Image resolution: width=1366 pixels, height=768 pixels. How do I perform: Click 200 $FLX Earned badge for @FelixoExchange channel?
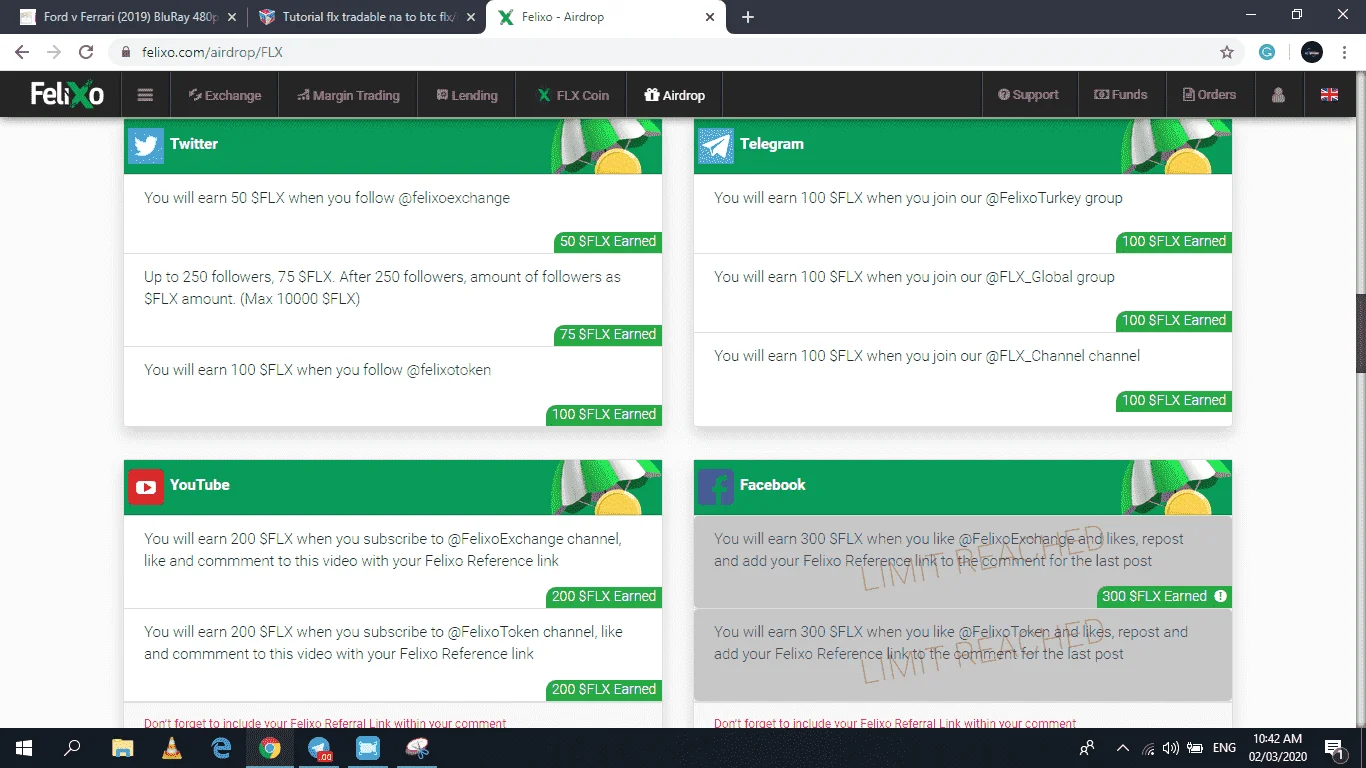[x=604, y=596]
